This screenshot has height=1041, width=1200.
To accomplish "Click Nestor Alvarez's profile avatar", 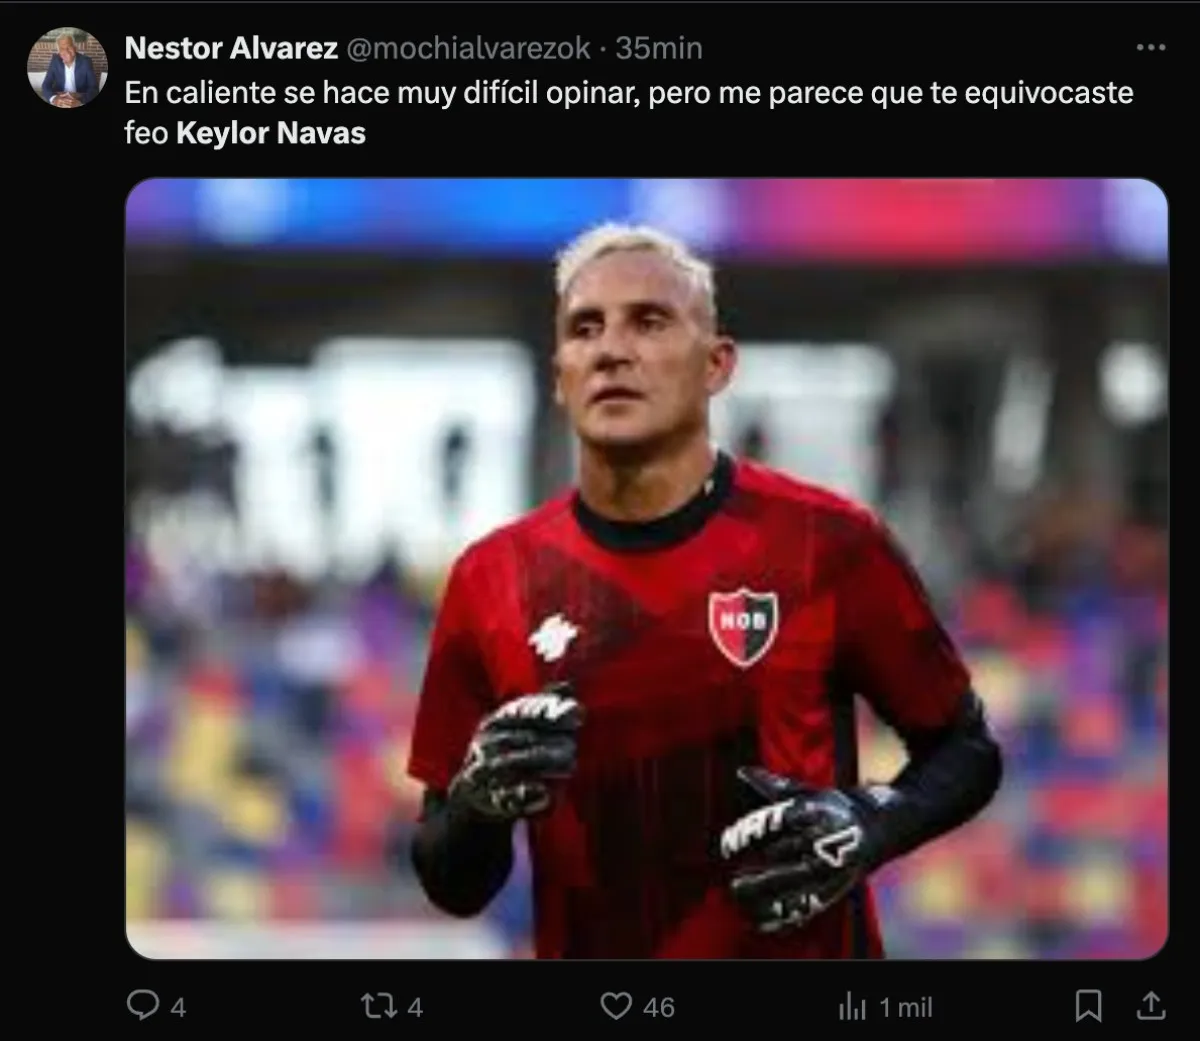I will (x=67, y=68).
